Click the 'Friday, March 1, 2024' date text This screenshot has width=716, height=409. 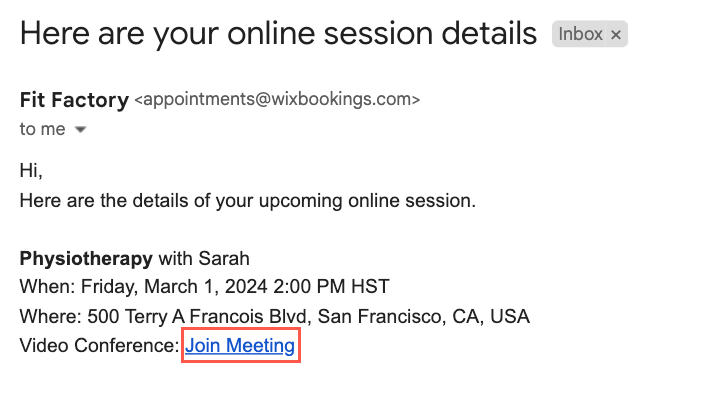click(x=174, y=287)
